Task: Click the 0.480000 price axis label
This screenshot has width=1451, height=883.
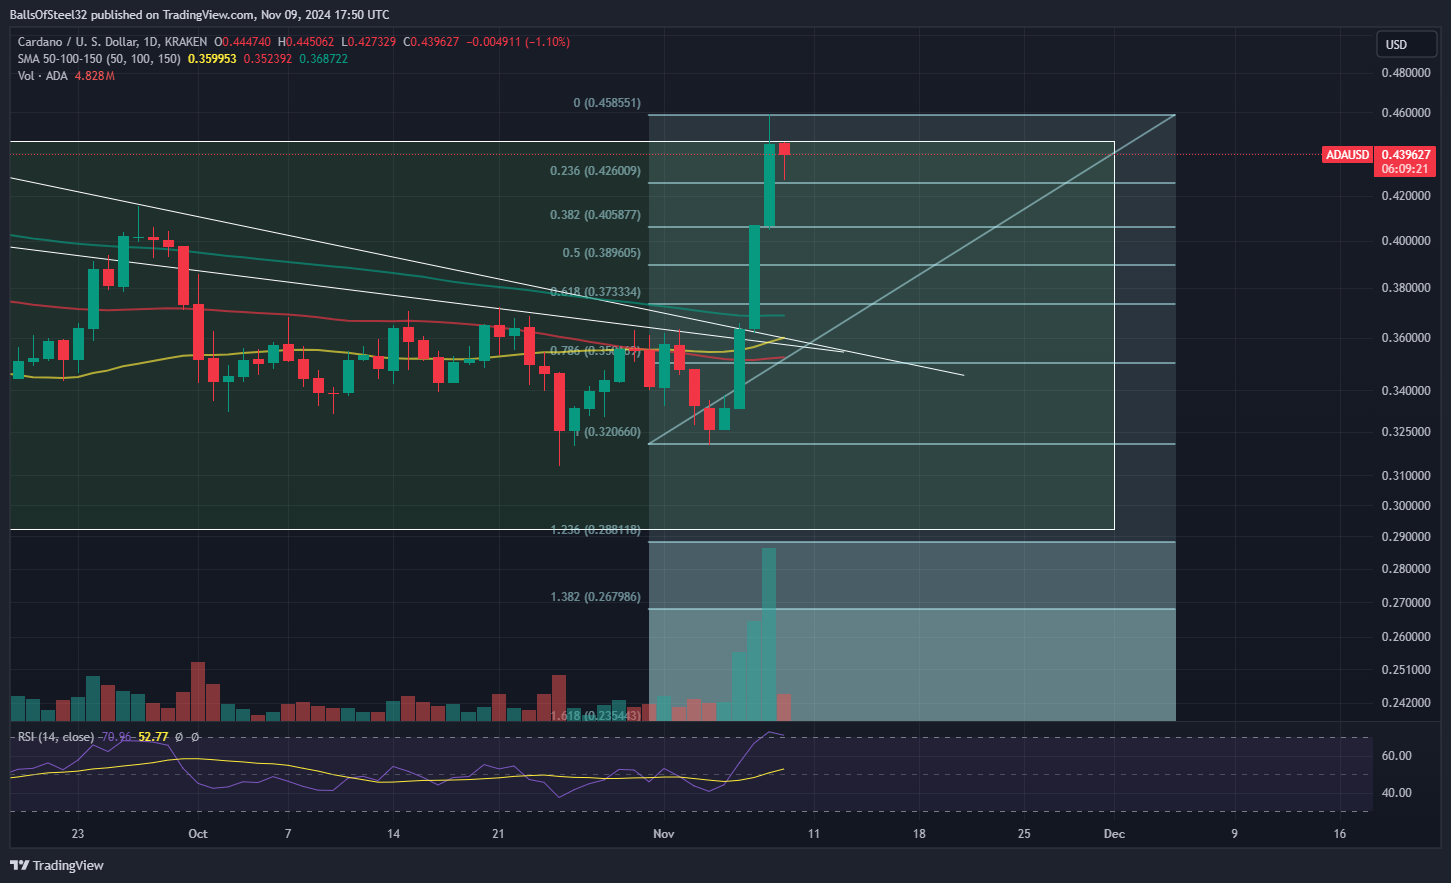Action: 1406,73
